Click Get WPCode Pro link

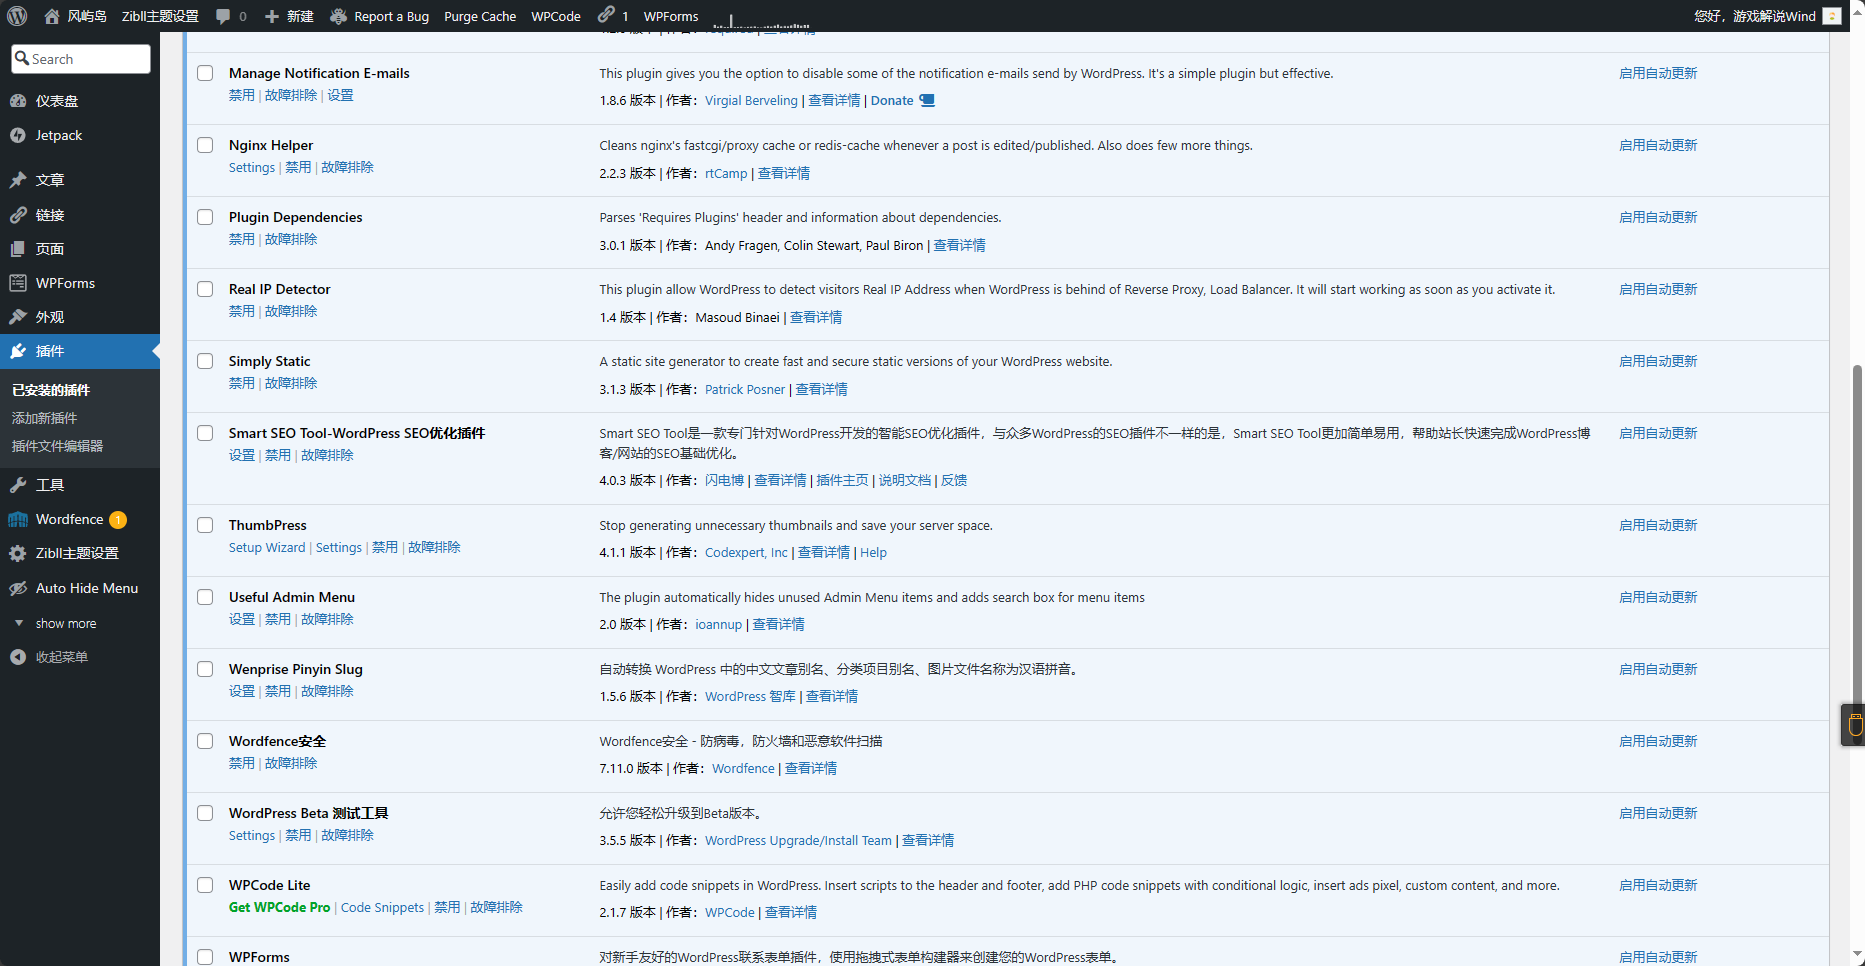point(279,907)
